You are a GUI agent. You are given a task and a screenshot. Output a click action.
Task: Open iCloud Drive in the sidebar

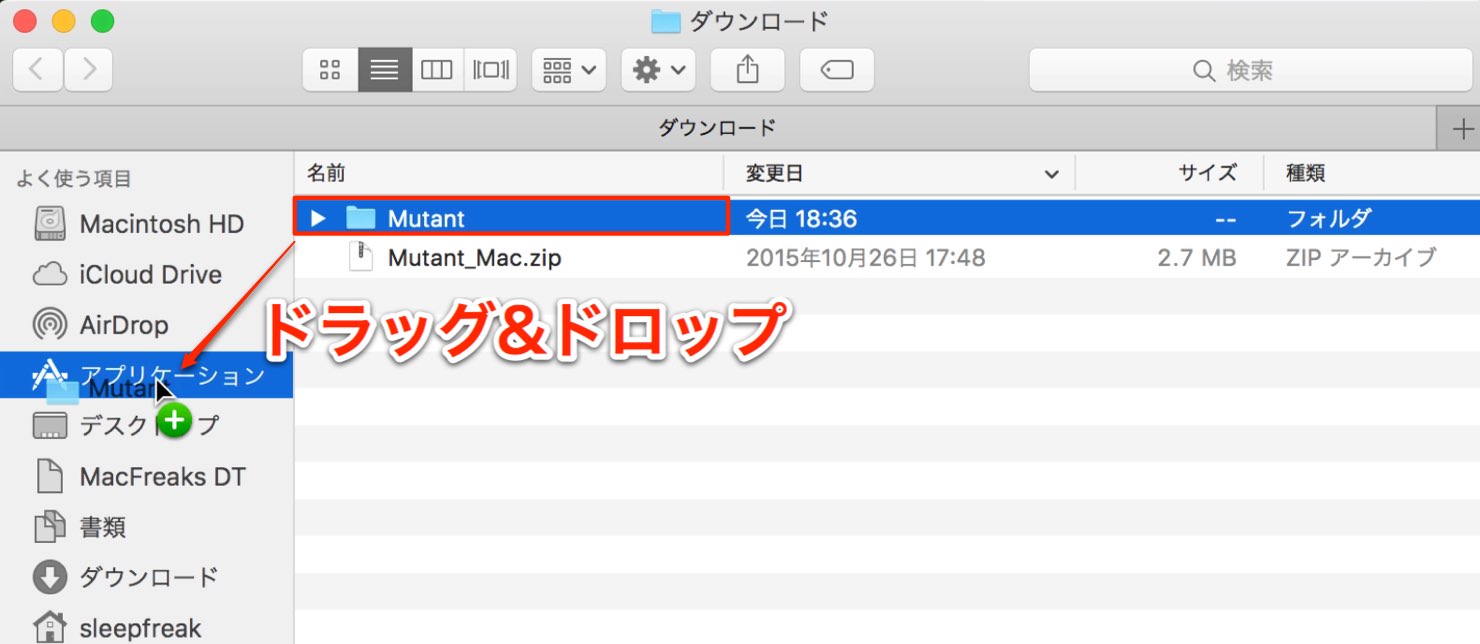146,274
